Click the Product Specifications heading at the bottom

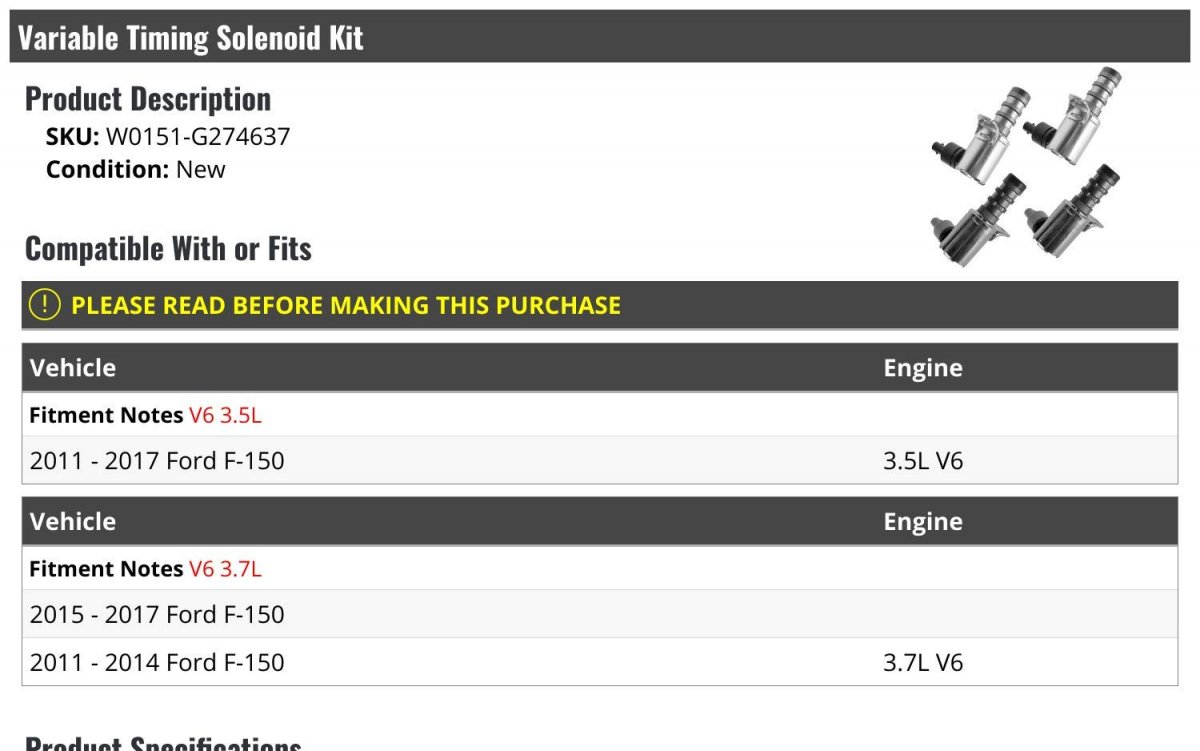pyautogui.click(x=163, y=745)
